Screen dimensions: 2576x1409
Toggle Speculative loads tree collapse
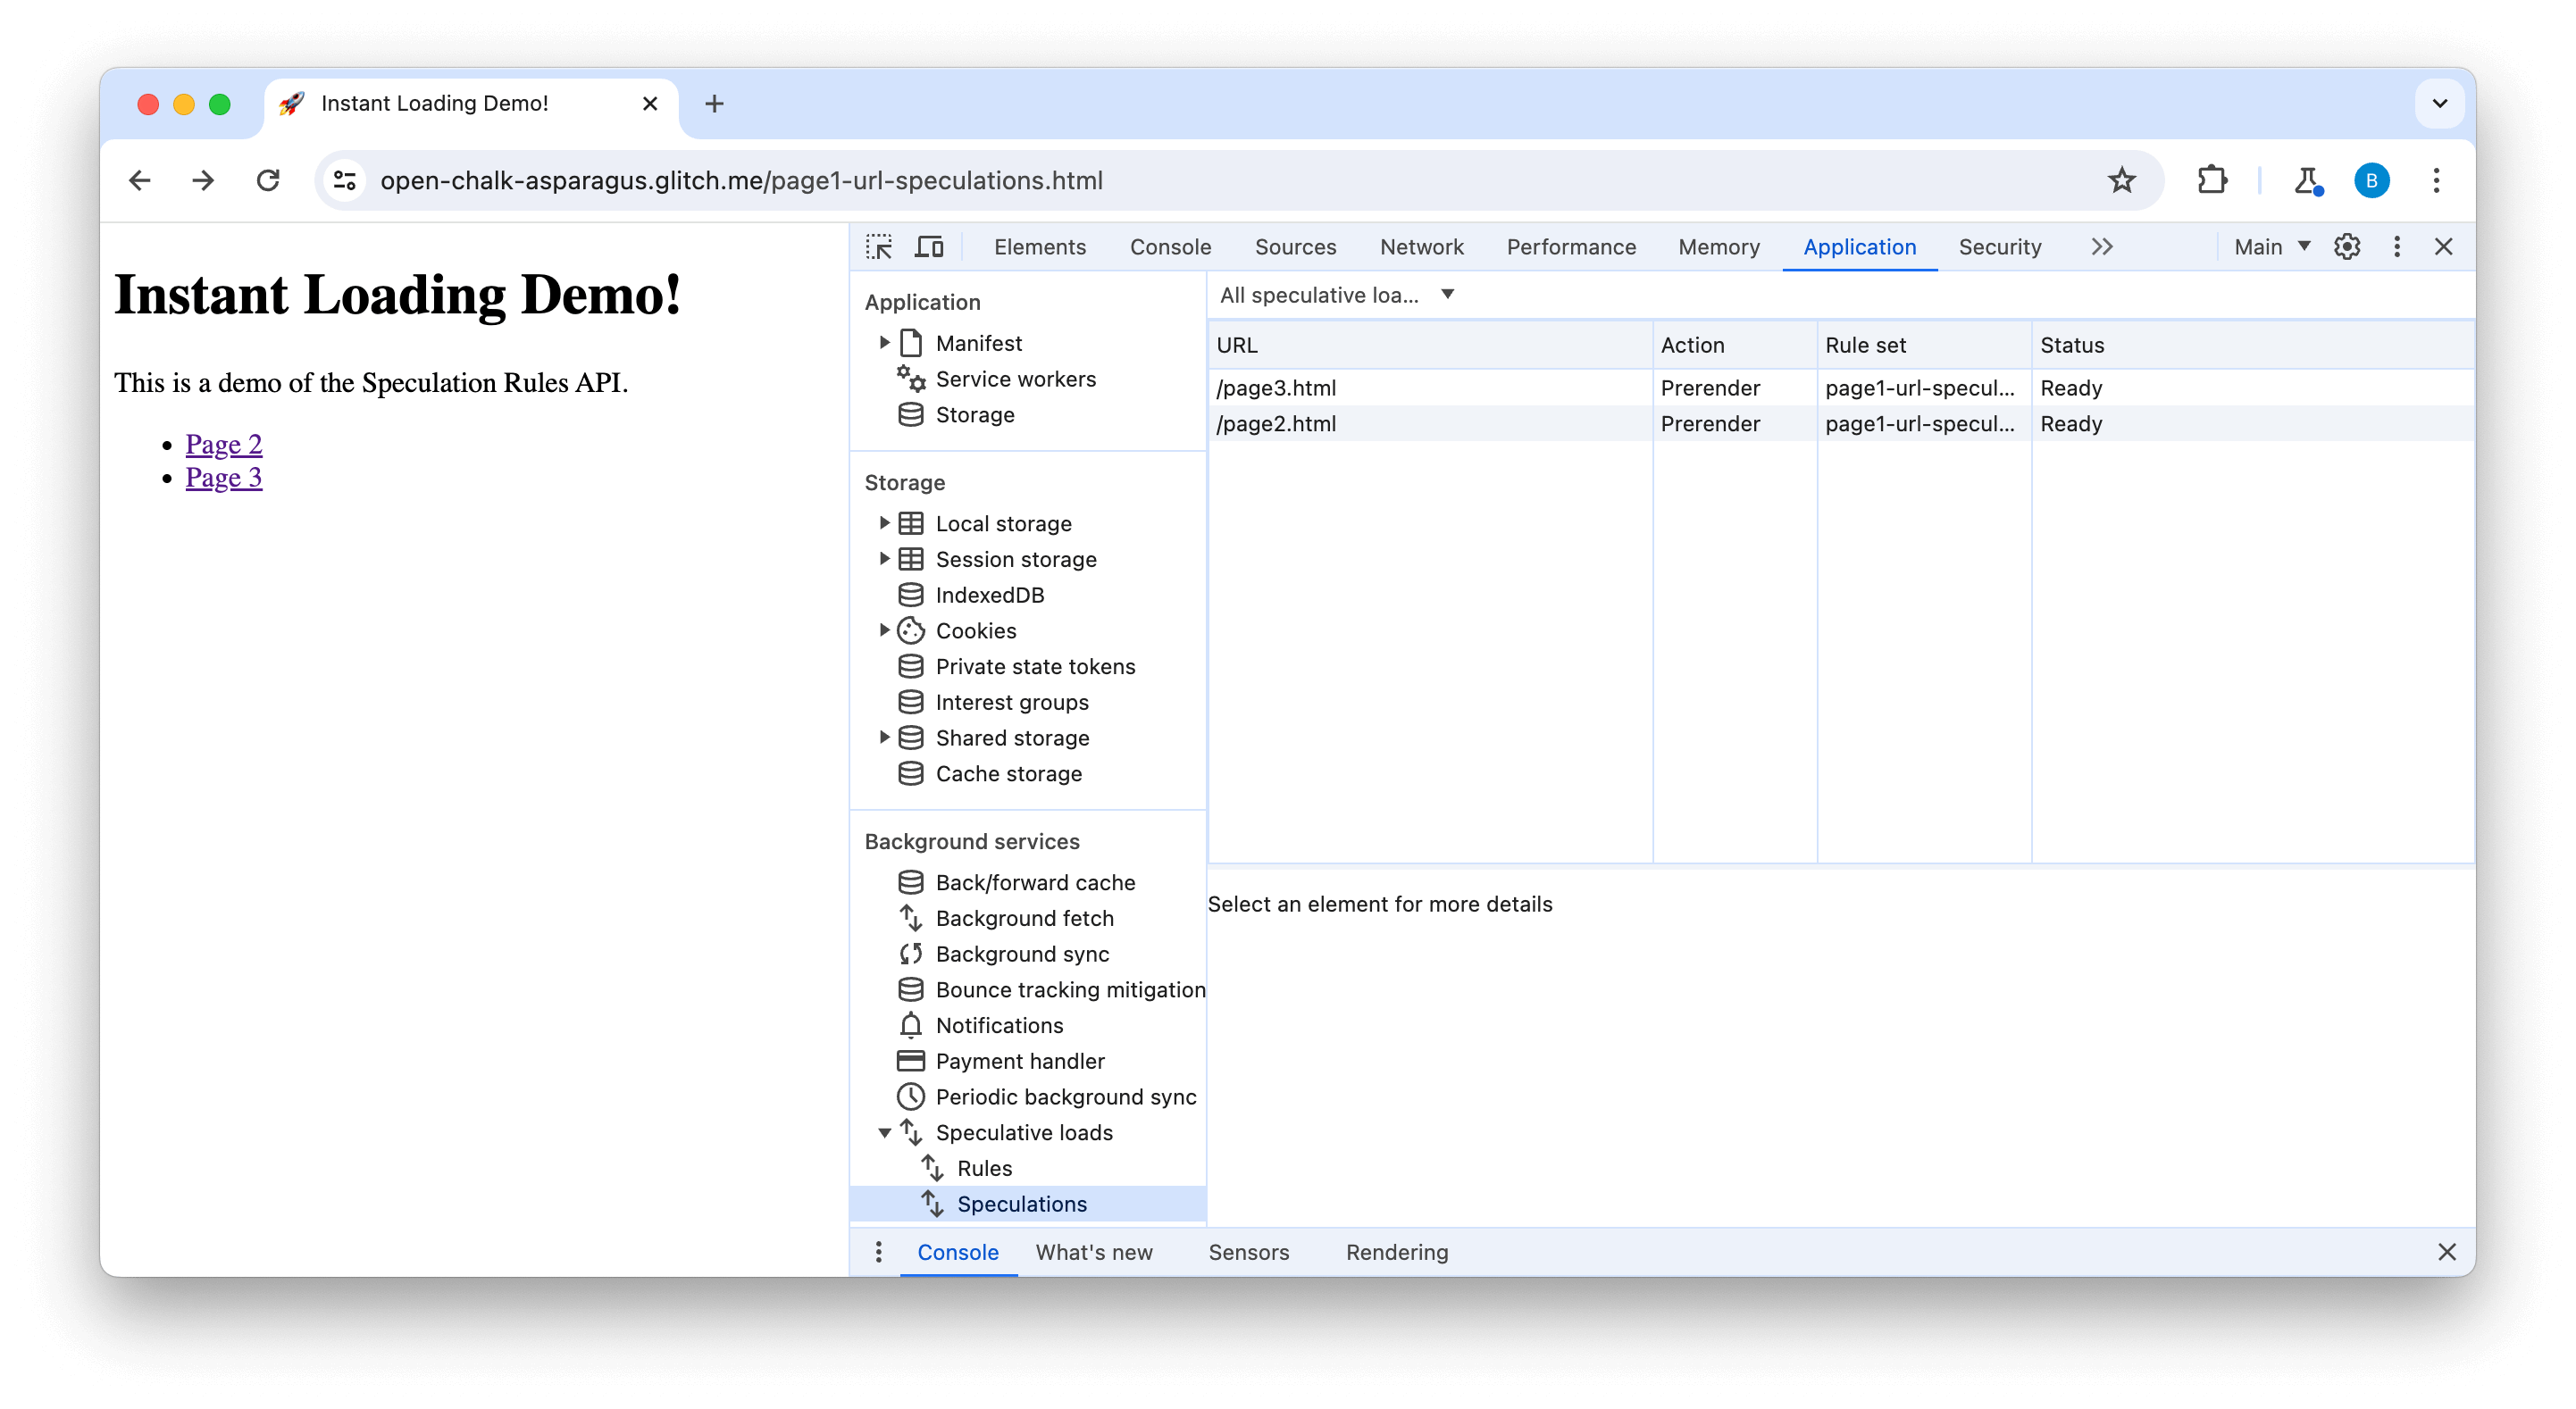[883, 1131]
